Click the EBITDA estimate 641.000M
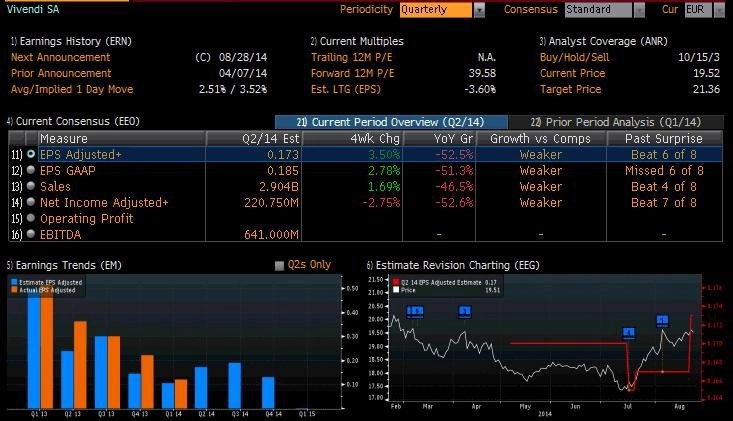Image resolution: width=733 pixels, height=421 pixels. point(271,234)
